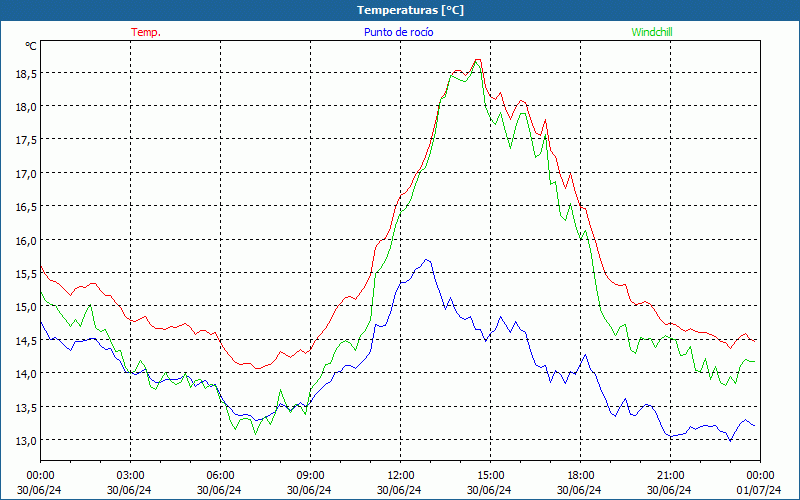800x500 pixels.
Task: Select the red 'Temp.' legend label
Action: pos(146,32)
